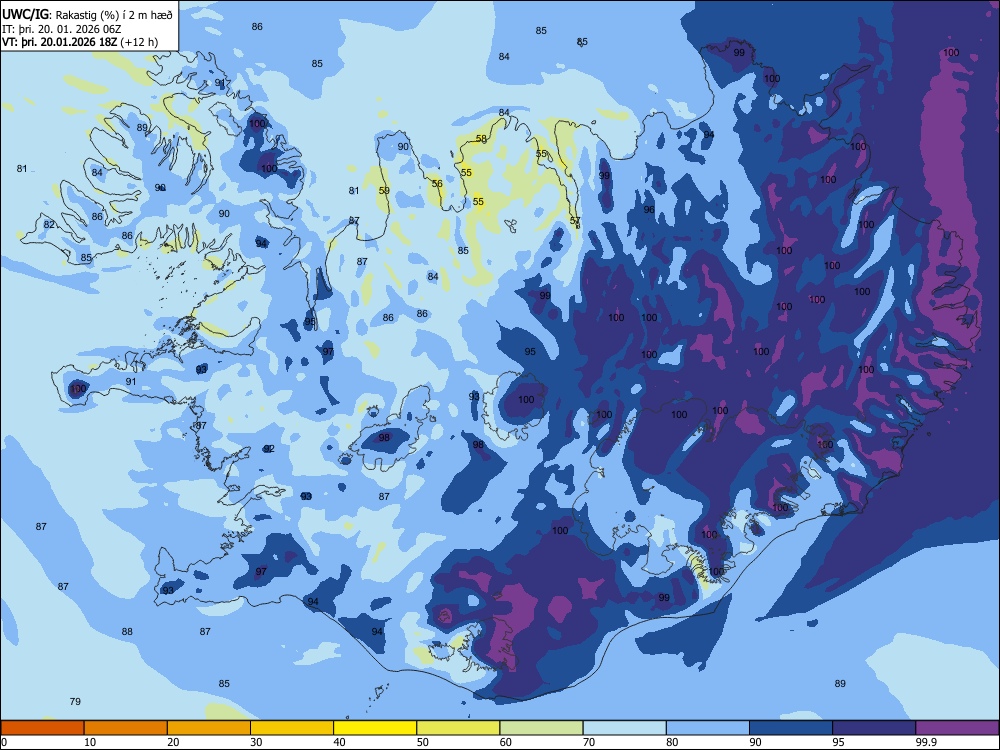Choose the amber 30–40 legend color band
This screenshot has height=750, width=1000.
[x=292, y=728]
